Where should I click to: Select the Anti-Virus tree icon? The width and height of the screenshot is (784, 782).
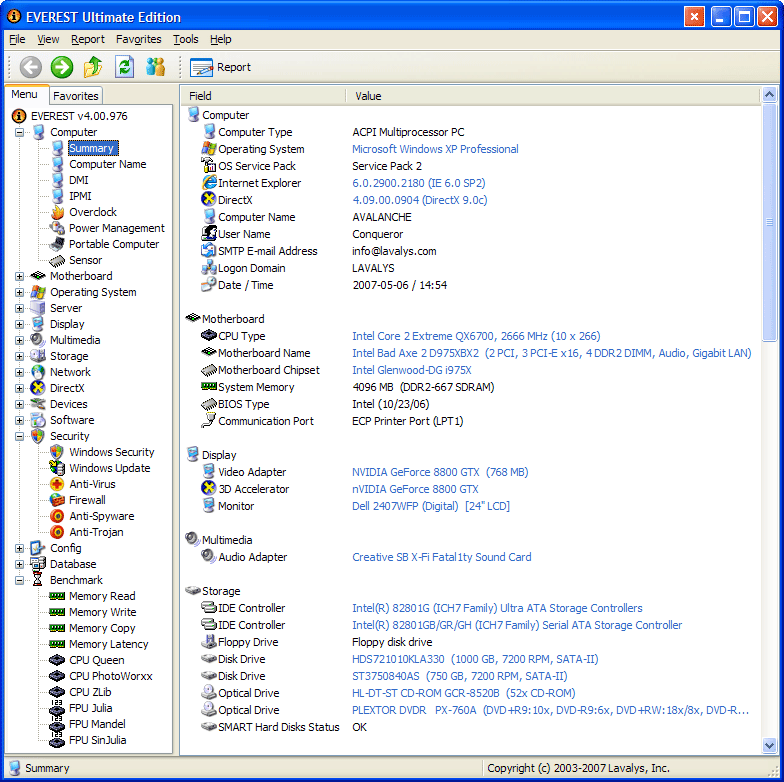coord(57,484)
